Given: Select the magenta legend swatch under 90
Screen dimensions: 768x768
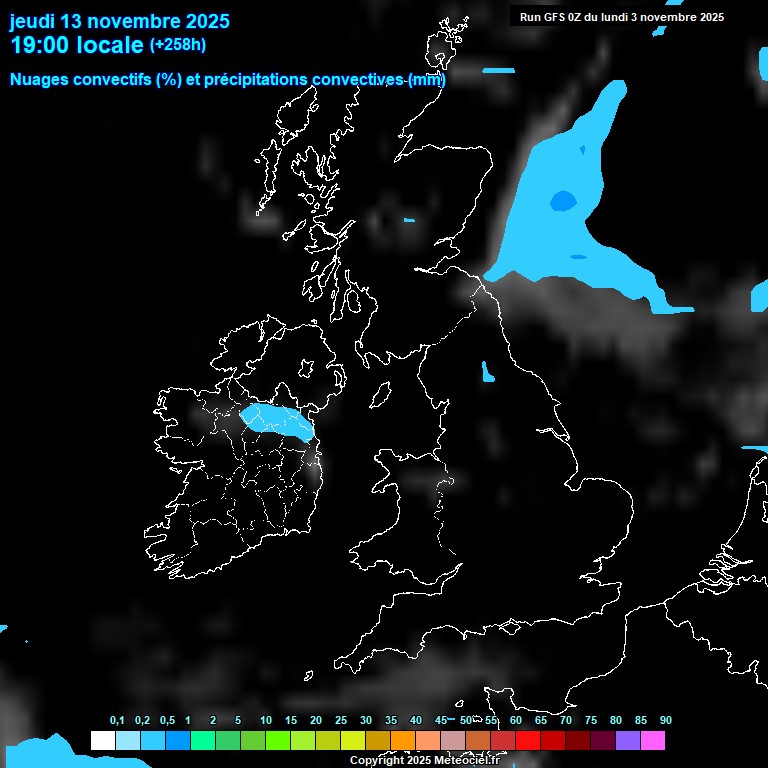Looking at the screenshot, I should 653,741.
